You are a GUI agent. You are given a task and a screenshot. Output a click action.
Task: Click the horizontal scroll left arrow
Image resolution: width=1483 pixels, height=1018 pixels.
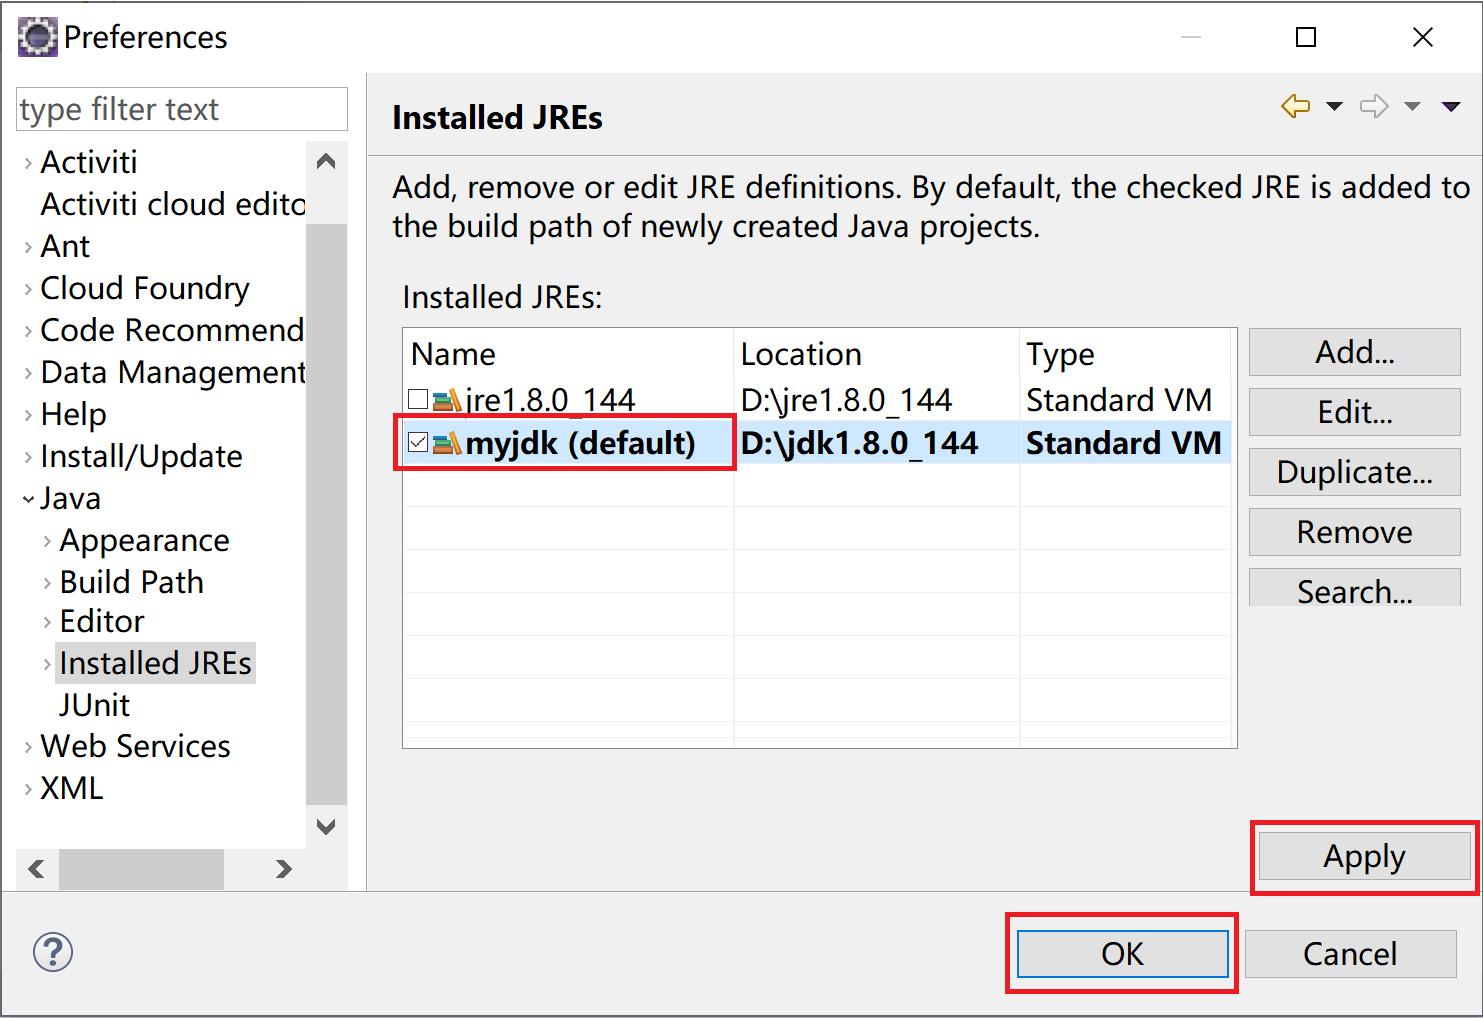tap(37, 869)
